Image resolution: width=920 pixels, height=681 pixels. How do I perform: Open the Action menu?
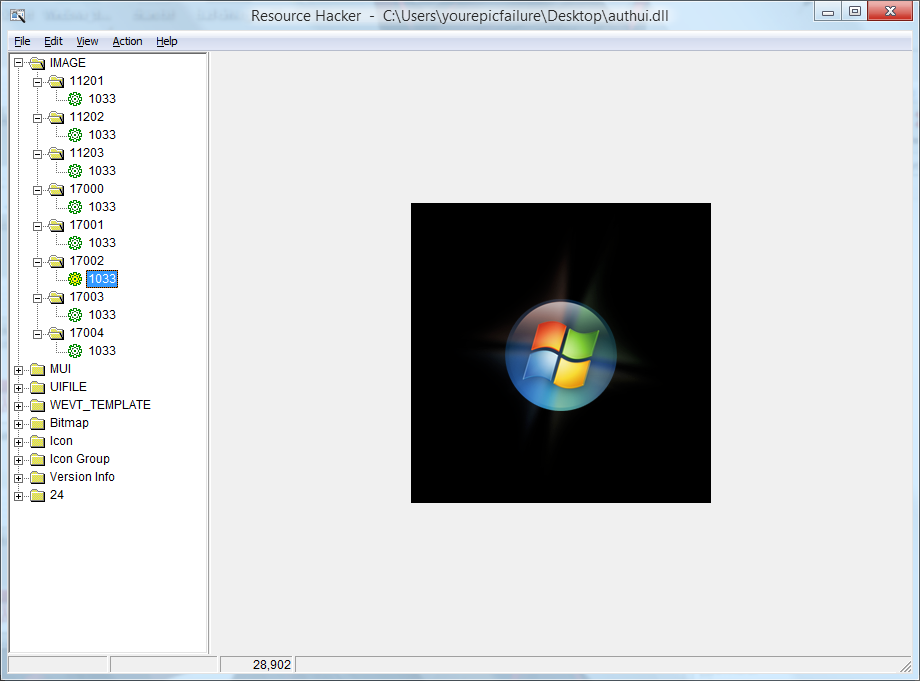click(127, 41)
